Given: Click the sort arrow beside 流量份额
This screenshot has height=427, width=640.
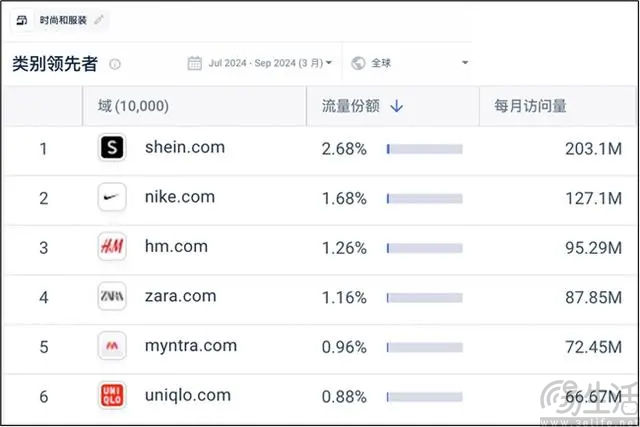Looking at the screenshot, I should coord(397,107).
